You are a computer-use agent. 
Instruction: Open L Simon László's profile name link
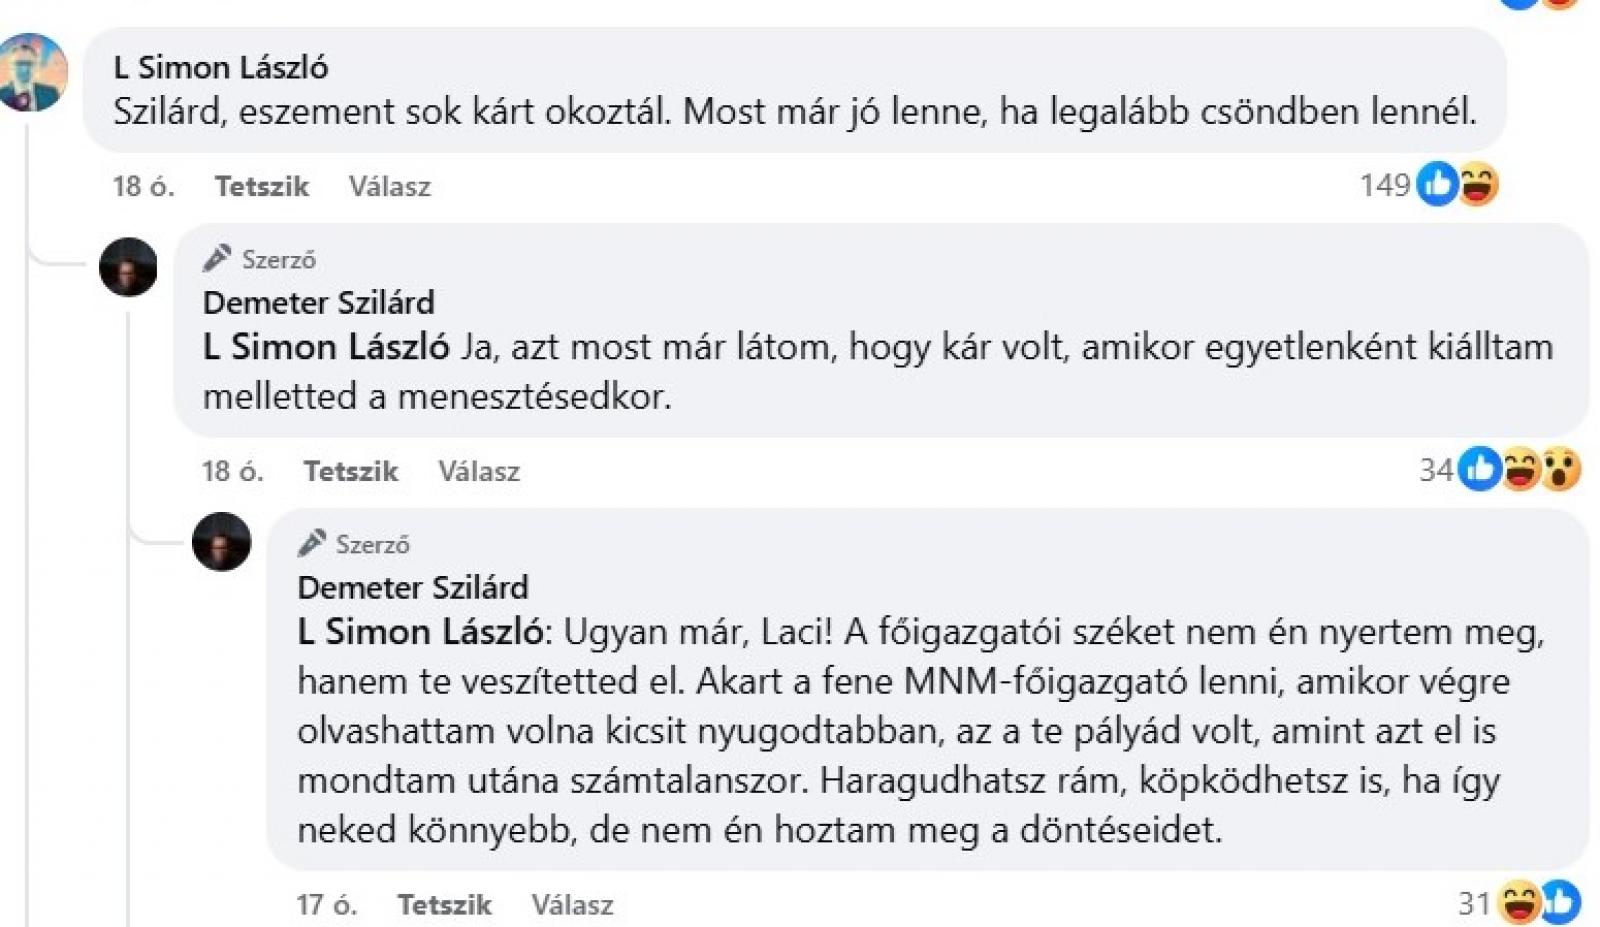(220, 67)
